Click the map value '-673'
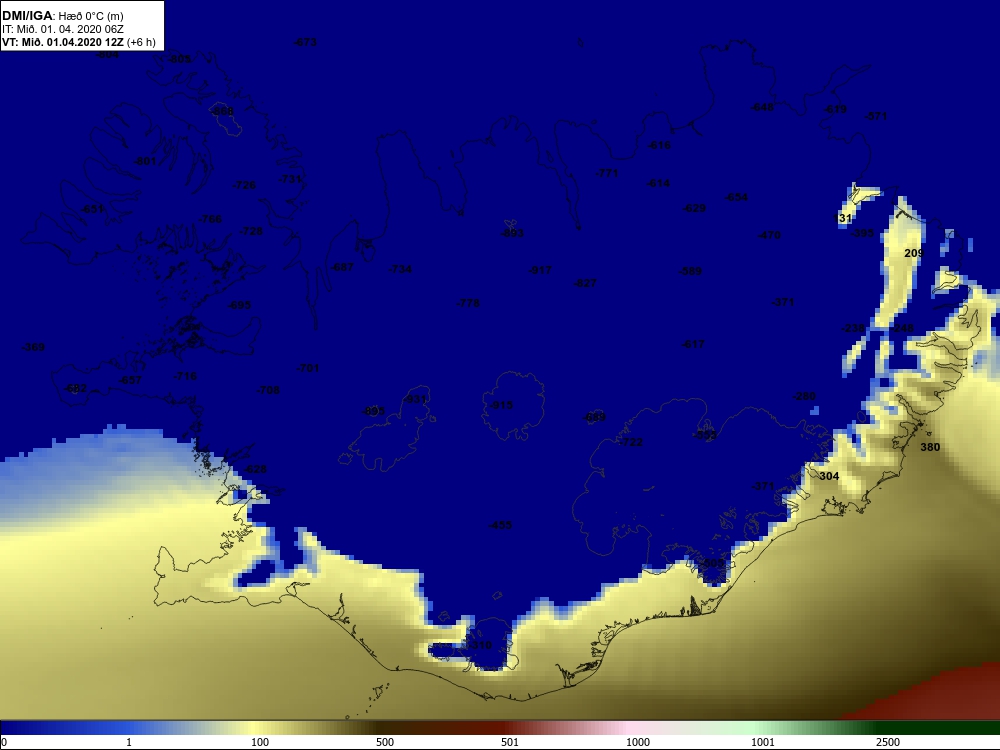 305,42
